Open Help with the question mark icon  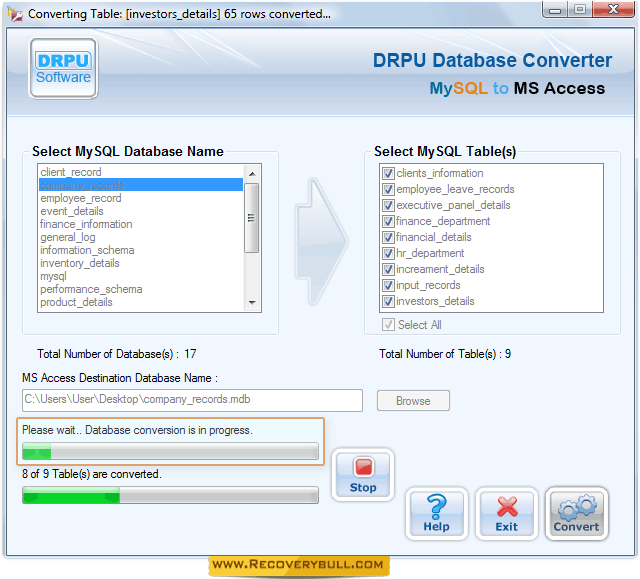click(436, 514)
